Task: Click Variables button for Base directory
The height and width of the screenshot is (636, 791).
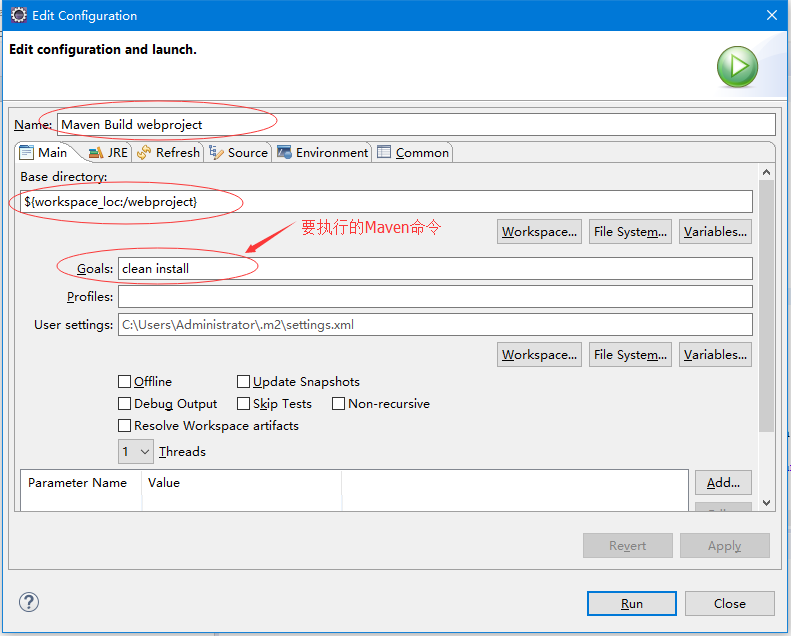Action: [715, 232]
